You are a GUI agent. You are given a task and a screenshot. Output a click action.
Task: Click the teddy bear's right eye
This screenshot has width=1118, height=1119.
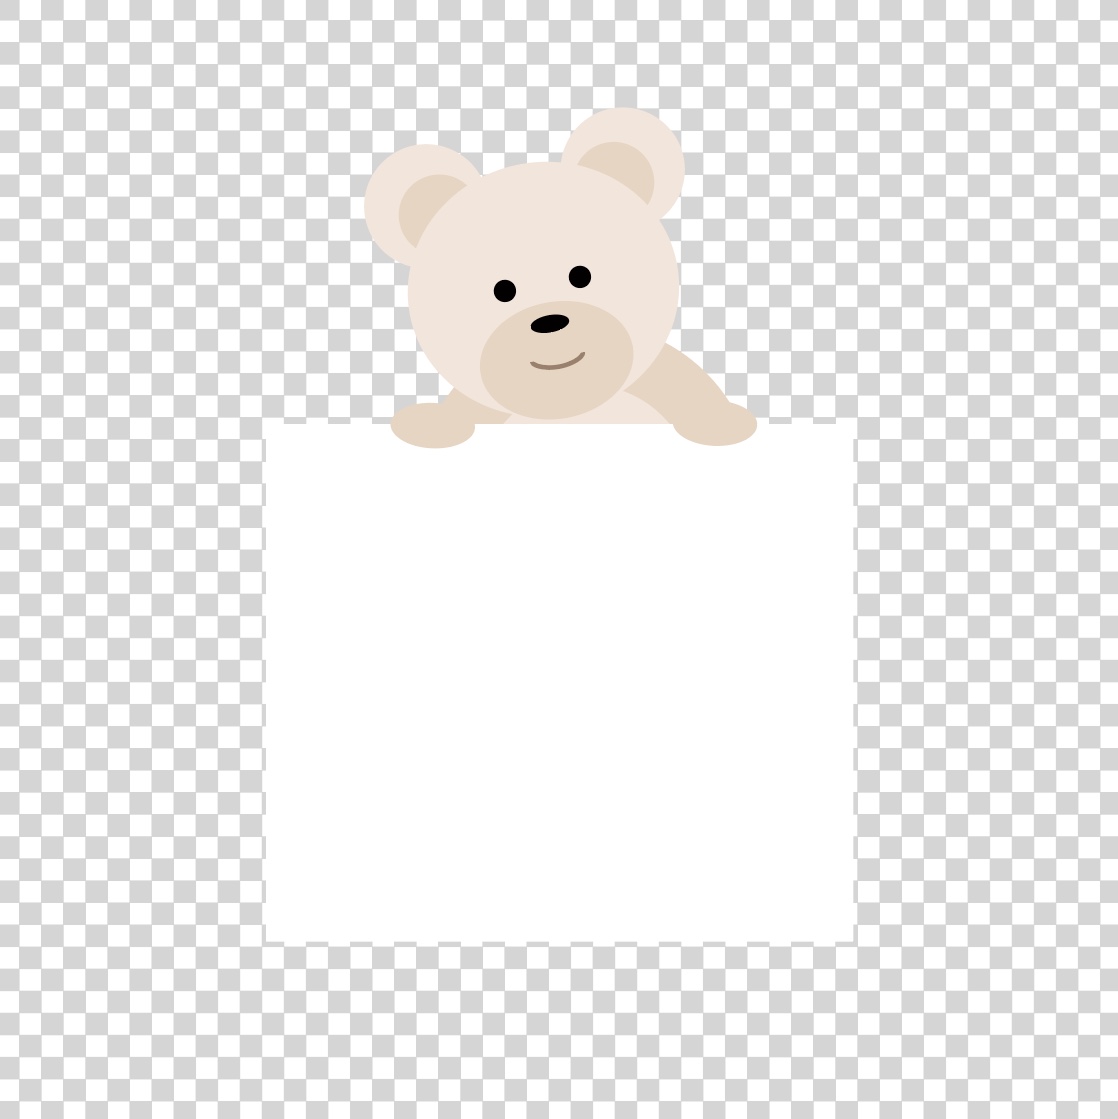tap(580, 276)
